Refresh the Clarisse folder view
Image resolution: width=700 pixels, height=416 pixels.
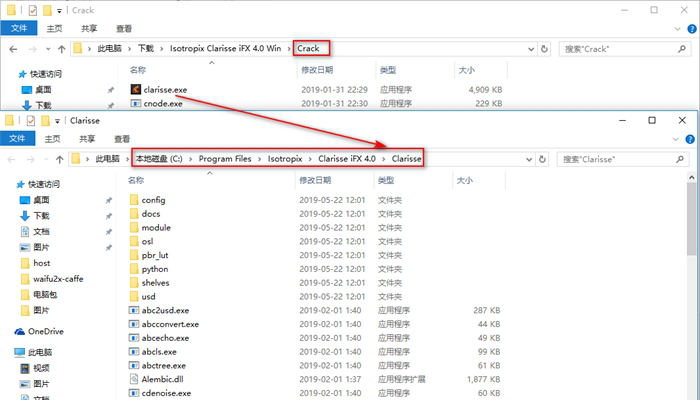pos(542,159)
